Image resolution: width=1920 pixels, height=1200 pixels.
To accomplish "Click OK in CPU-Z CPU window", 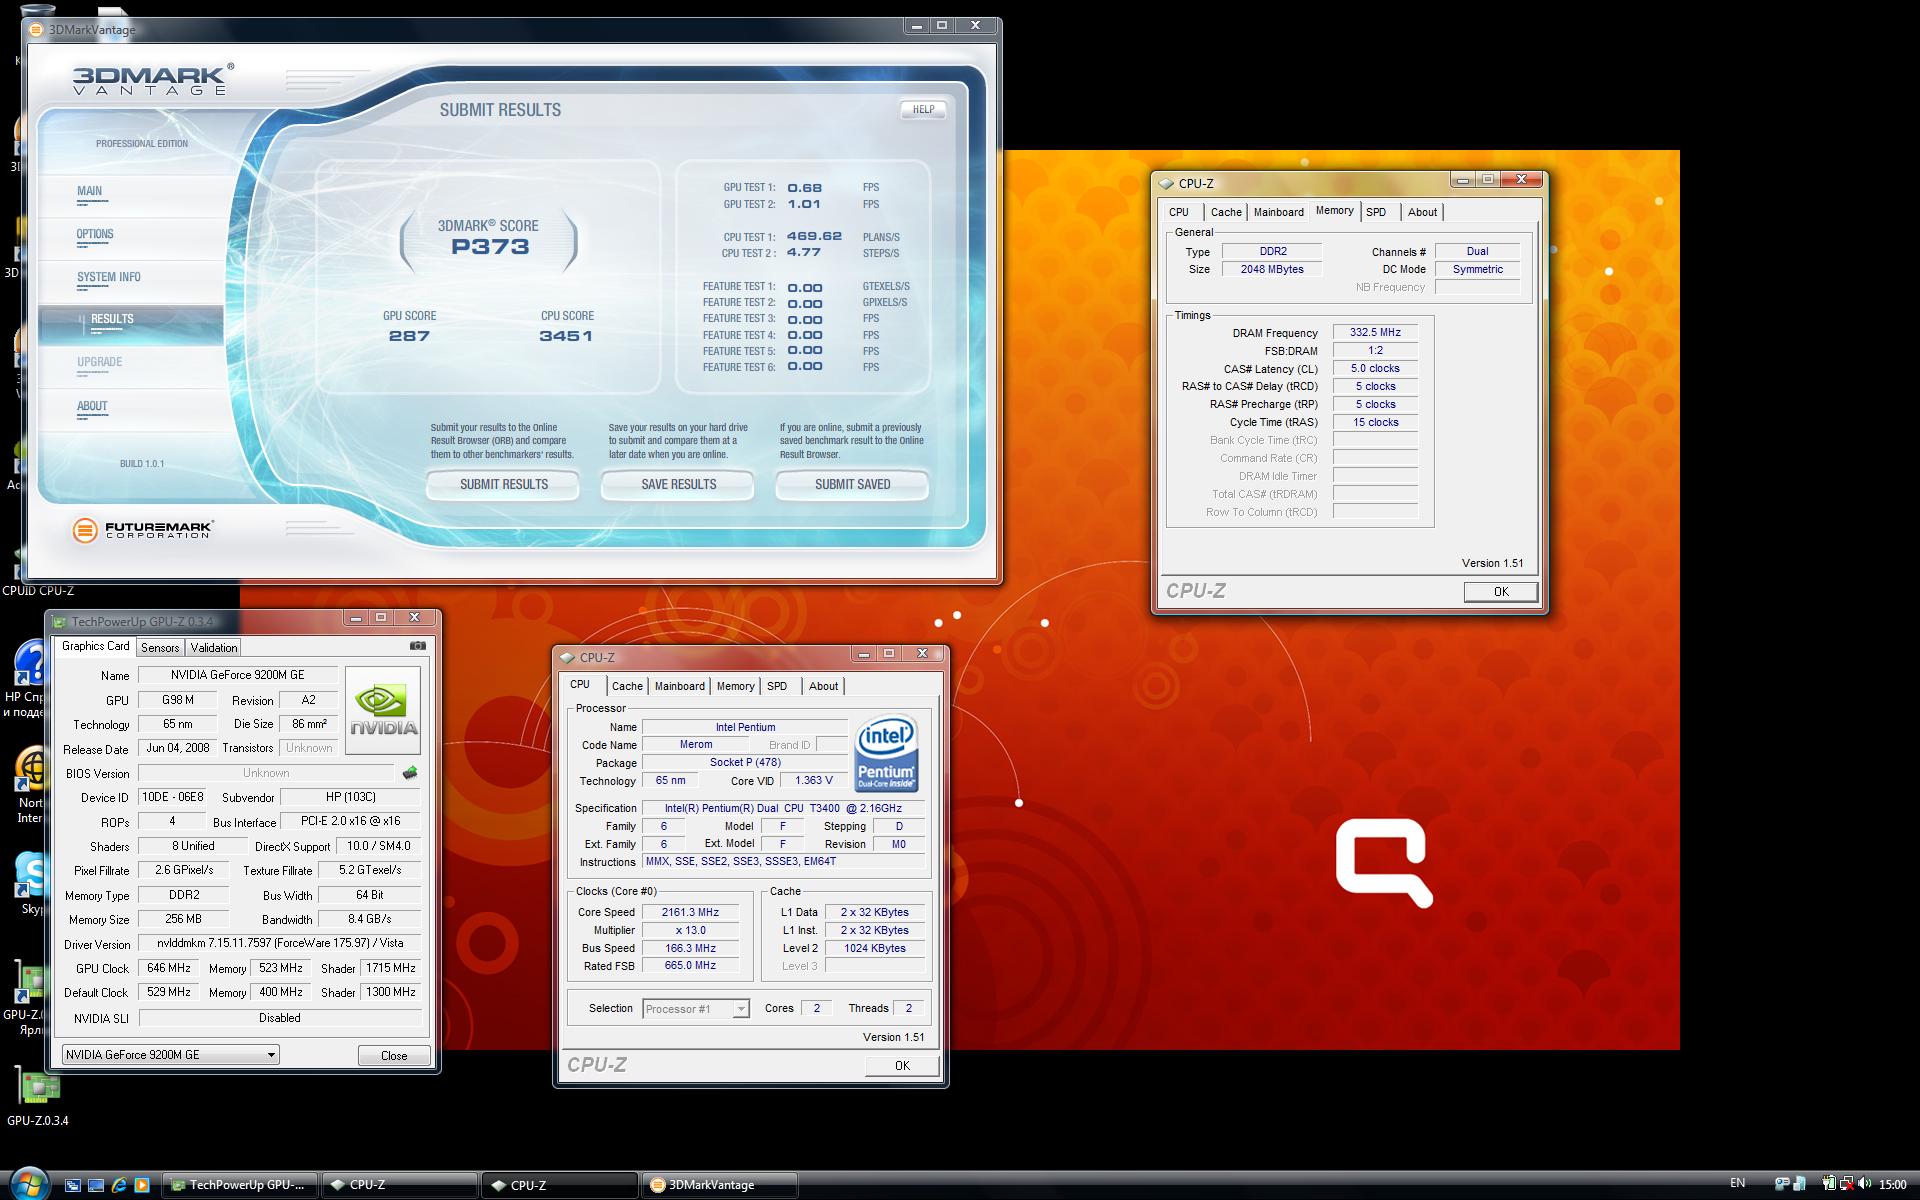I will click(902, 1066).
